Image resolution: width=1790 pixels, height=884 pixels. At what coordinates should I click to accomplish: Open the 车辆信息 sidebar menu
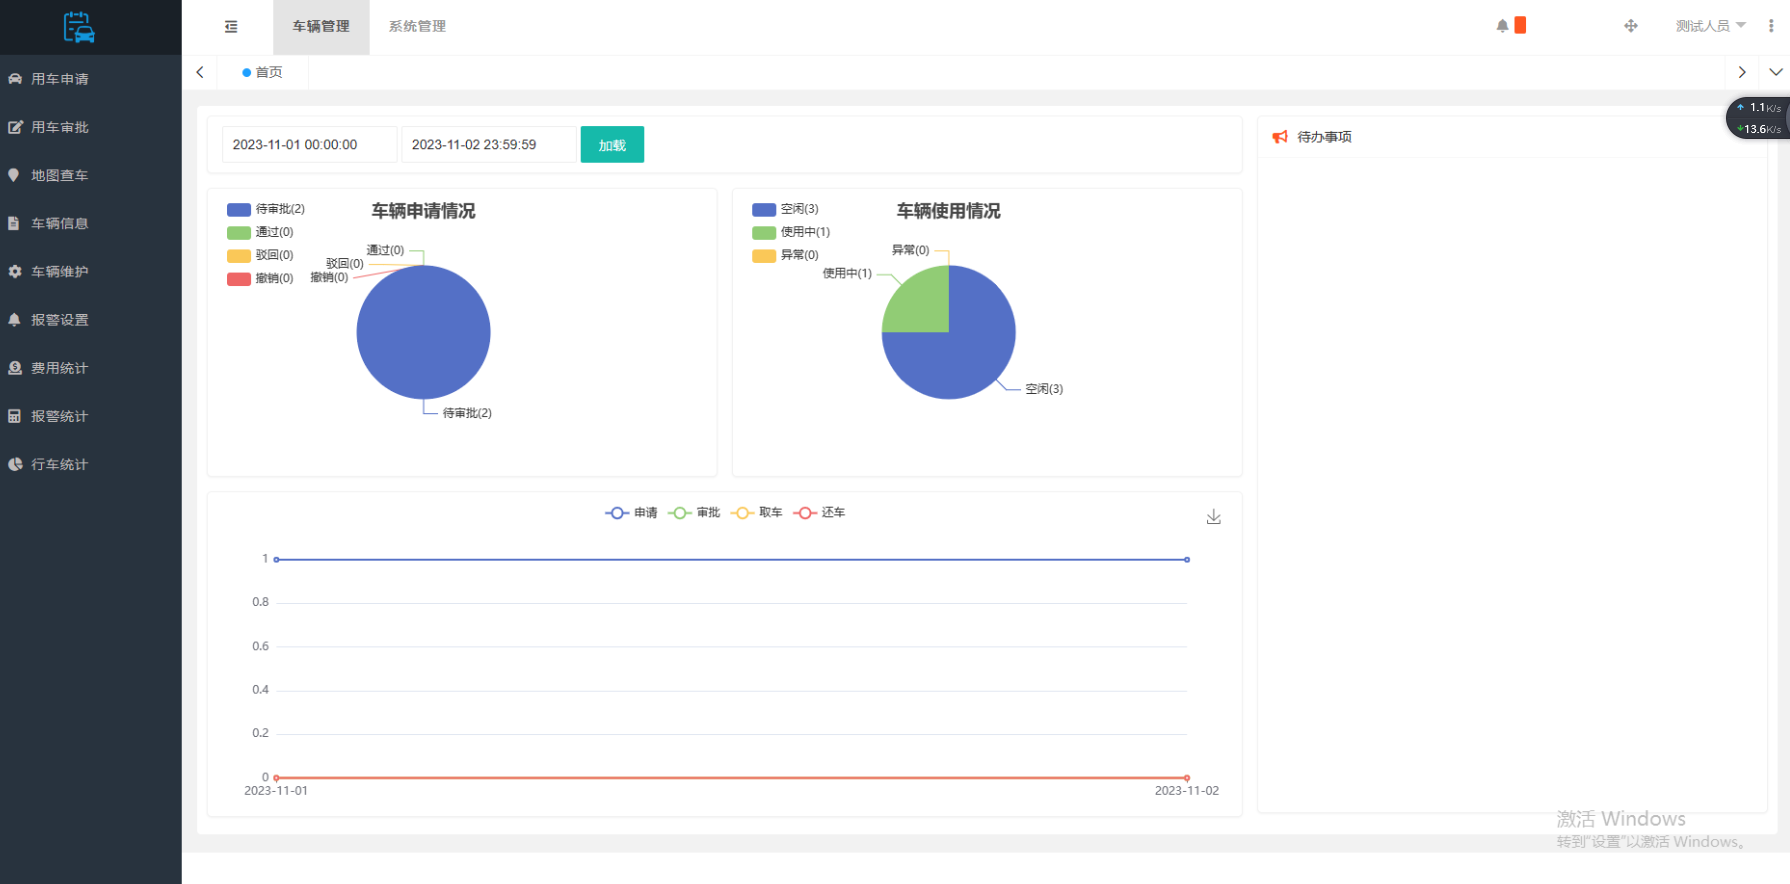(91, 223)
